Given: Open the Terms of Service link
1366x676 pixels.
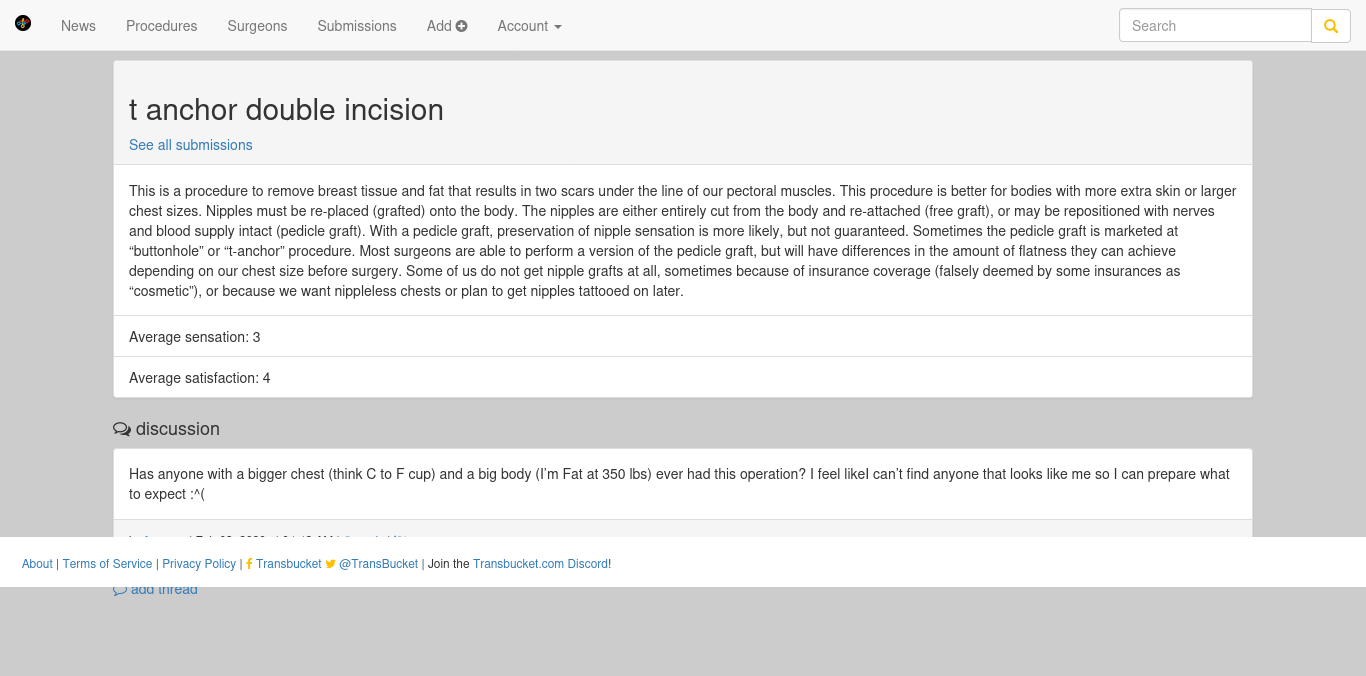Looking at the screenshot, I should click(107, 564).
